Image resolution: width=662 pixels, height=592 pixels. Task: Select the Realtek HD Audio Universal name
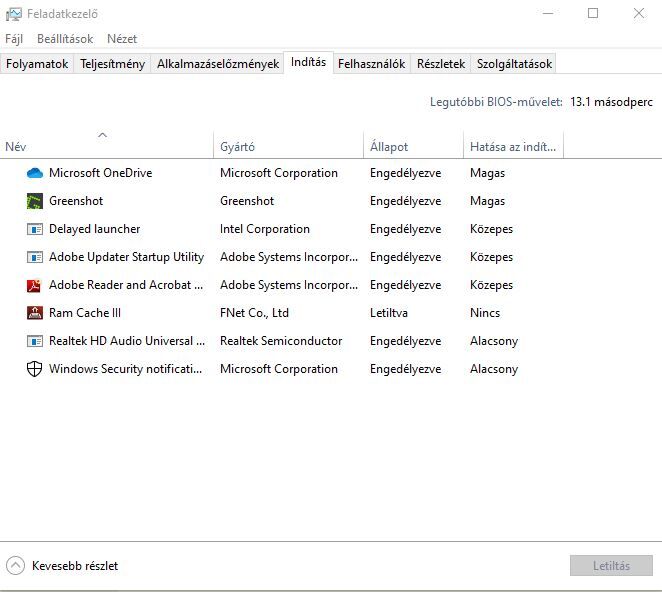coord(127,341)
